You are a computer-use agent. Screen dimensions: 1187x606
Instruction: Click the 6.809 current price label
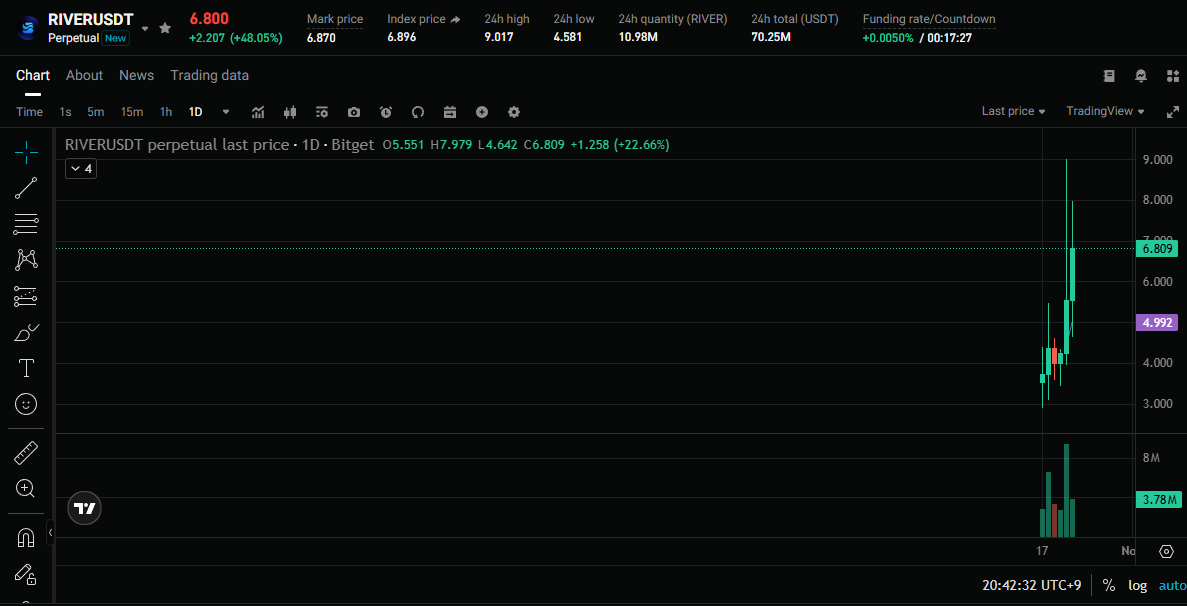click(x=1157, y=248)
